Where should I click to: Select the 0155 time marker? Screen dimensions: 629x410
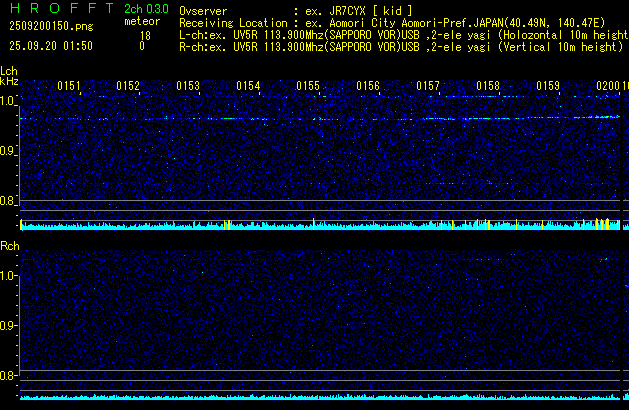click(308, 86)
